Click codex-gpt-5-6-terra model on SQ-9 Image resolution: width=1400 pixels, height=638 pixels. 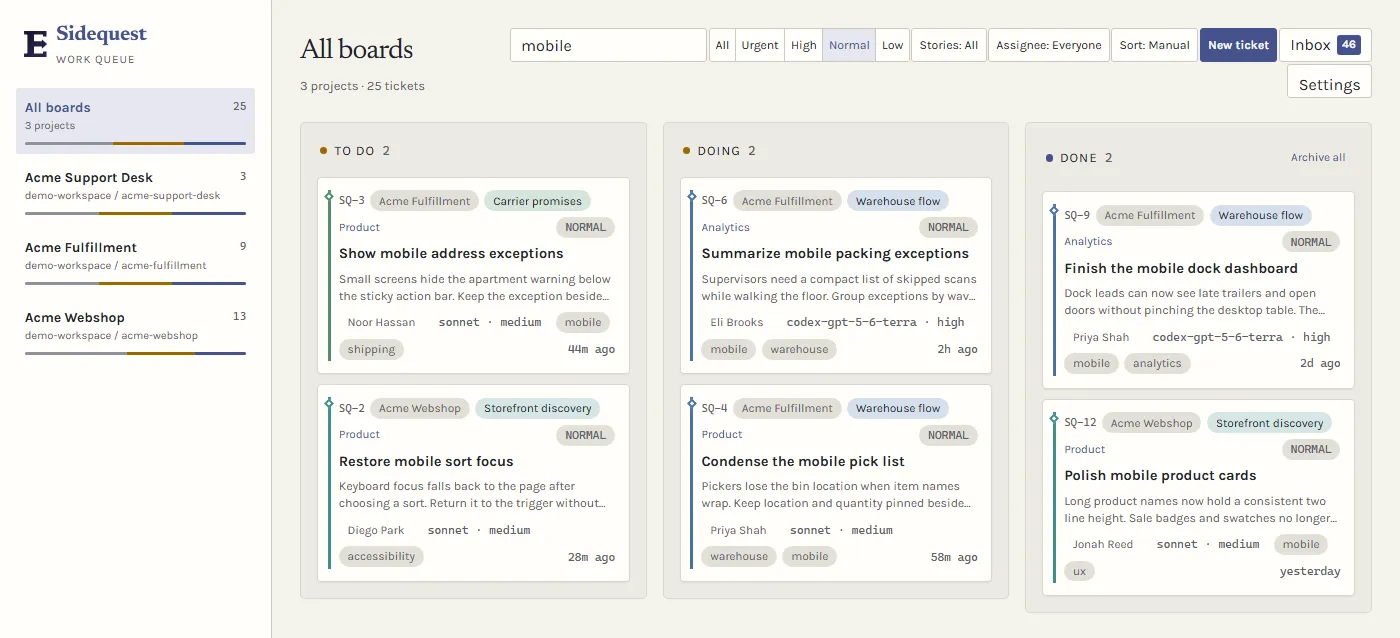point(1217,337)
